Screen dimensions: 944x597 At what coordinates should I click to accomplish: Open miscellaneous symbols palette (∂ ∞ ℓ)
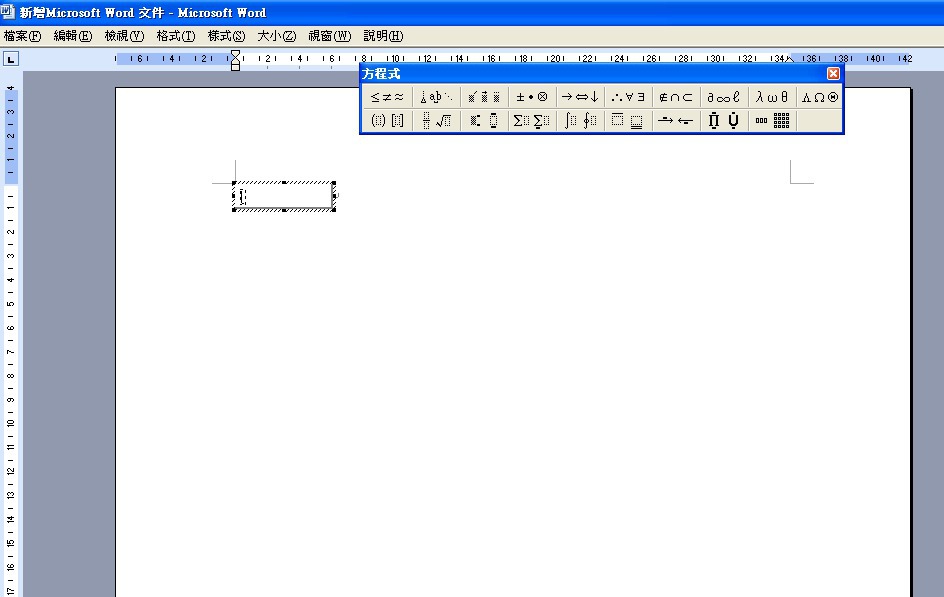724,97
